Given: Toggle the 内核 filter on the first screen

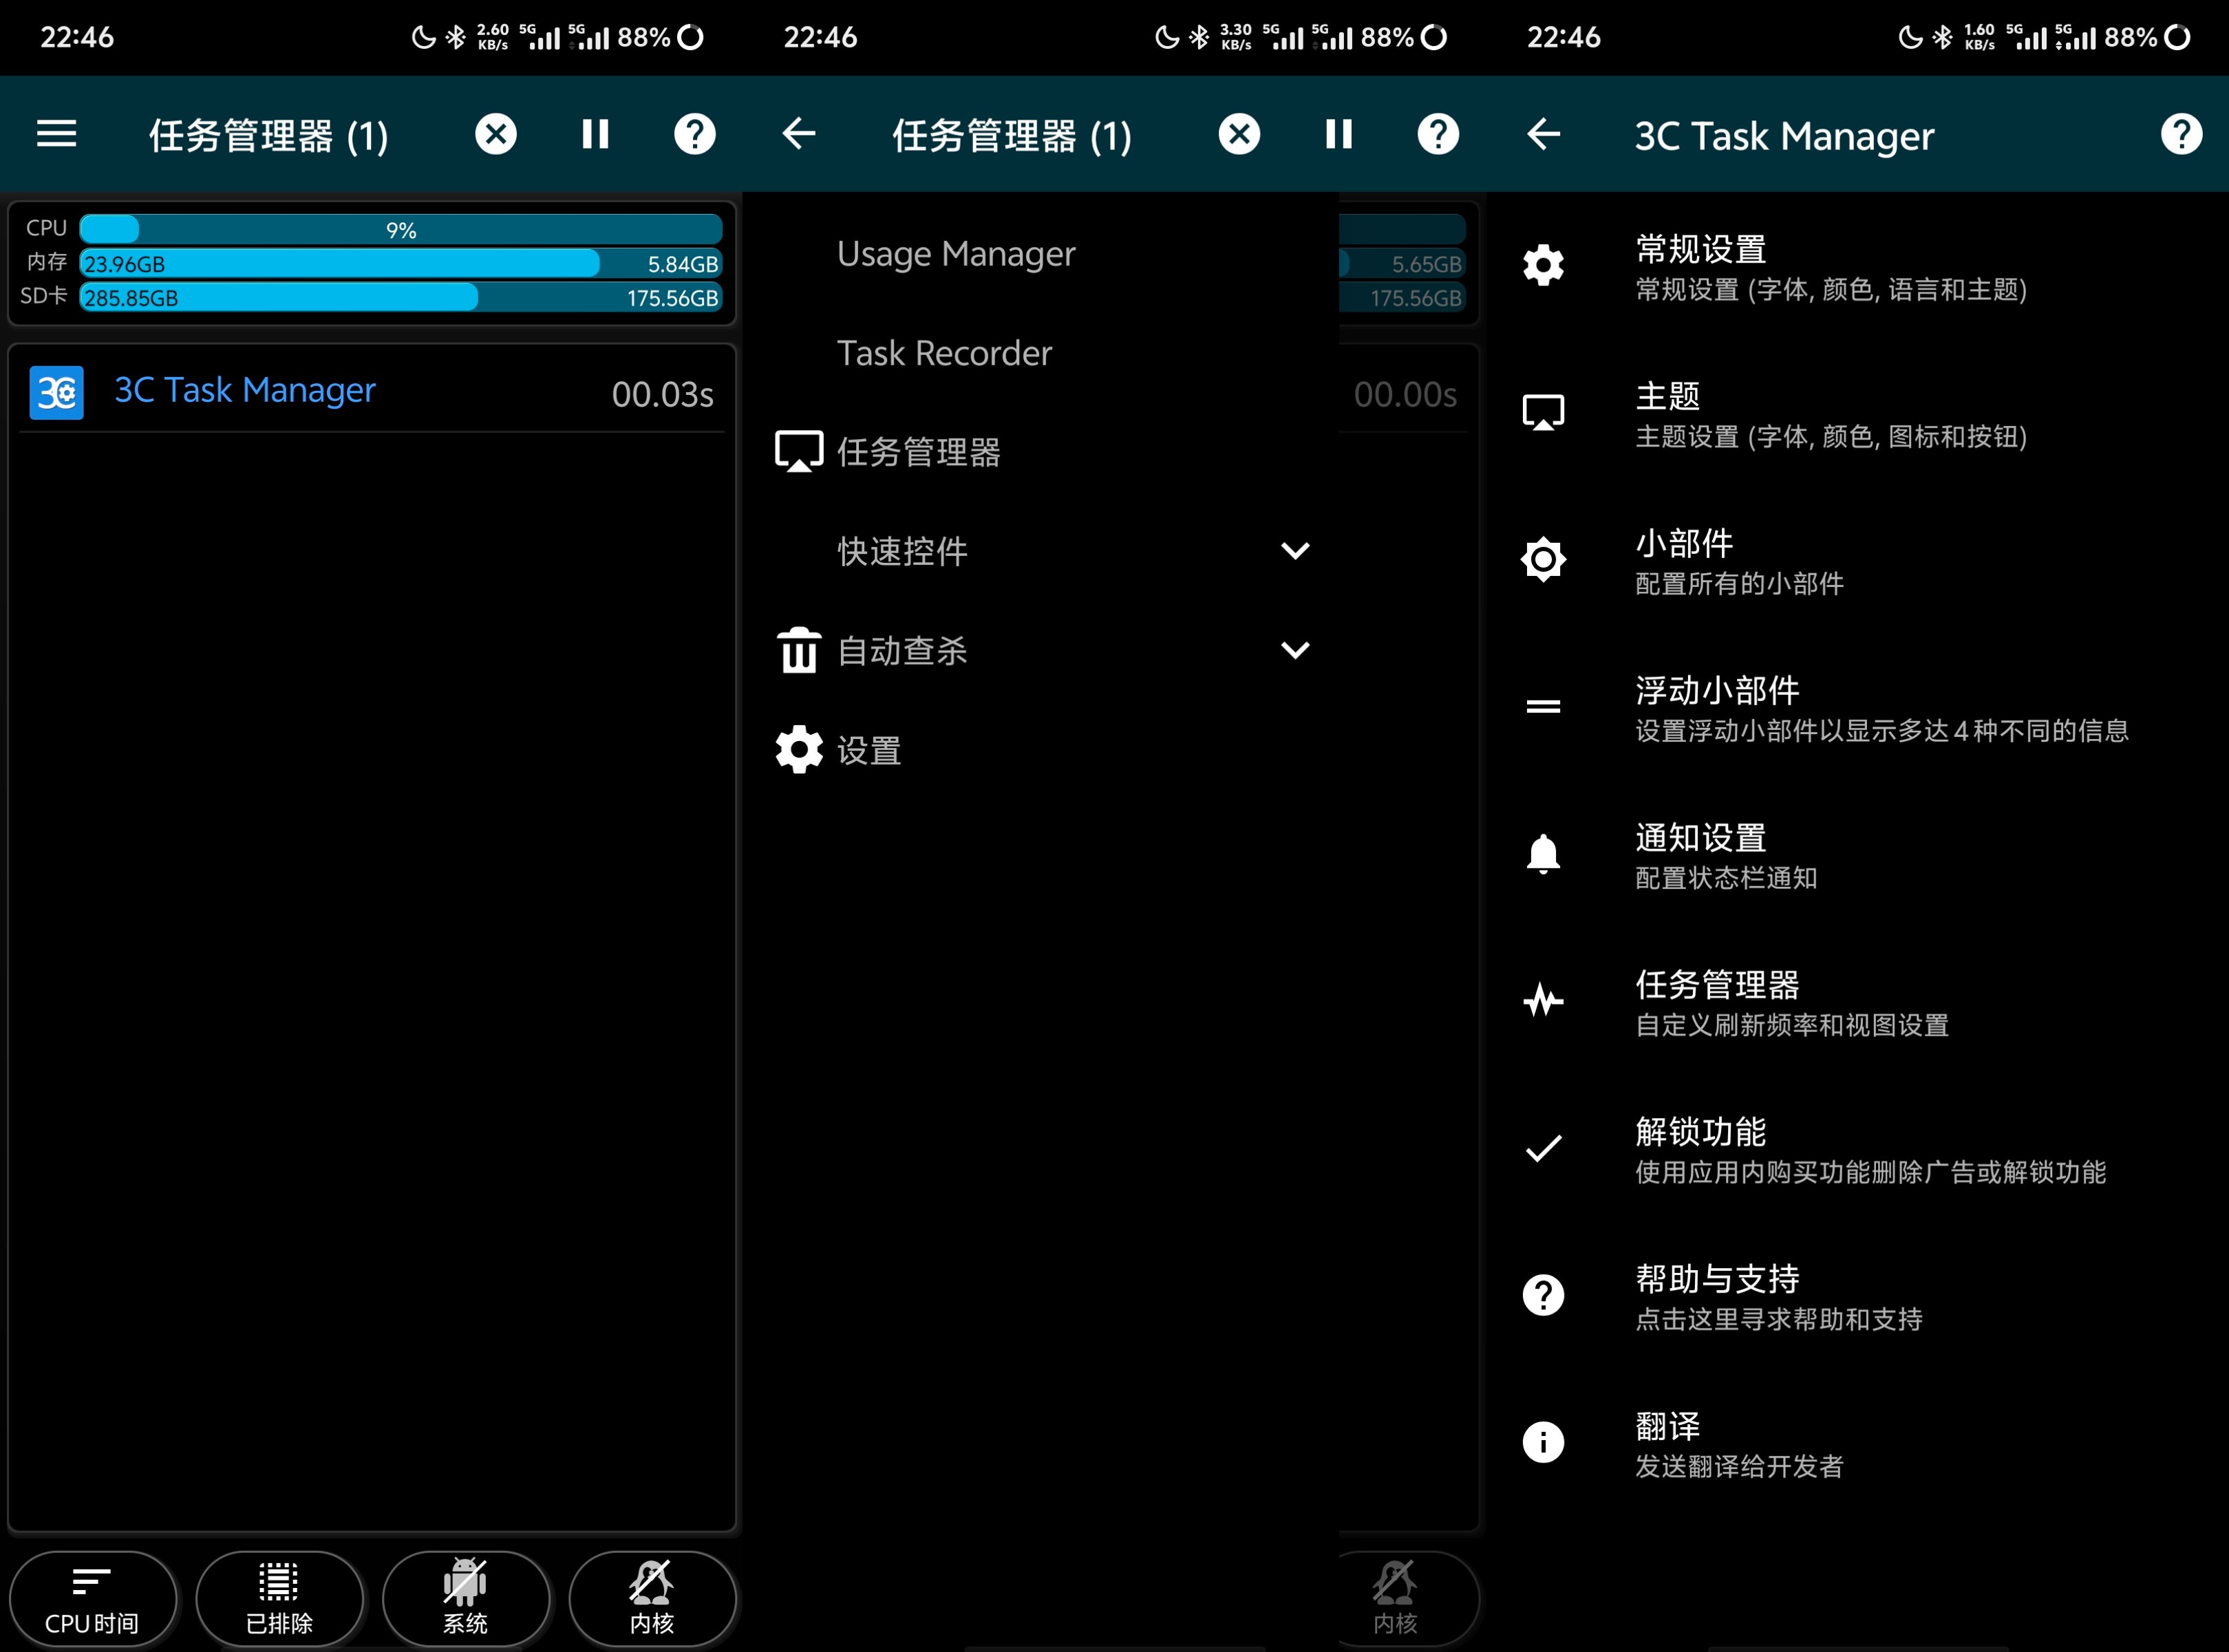Looking at the screenshot, I should tap(652, 1597).
